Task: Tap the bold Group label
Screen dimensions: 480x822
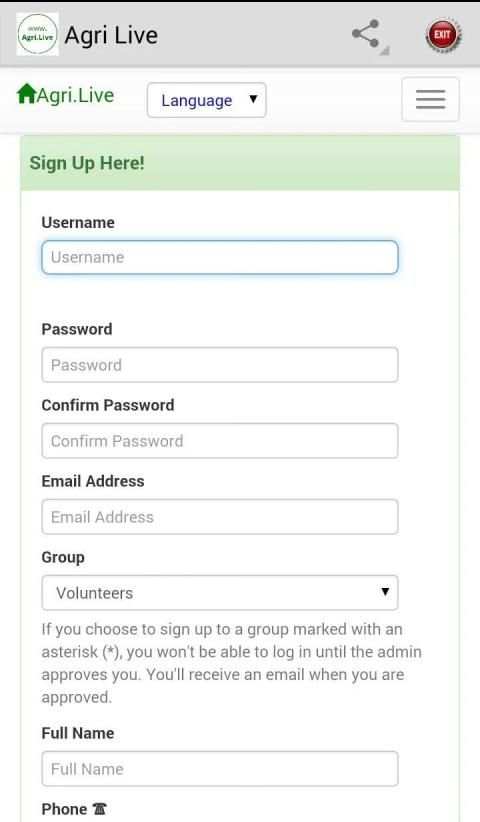Action: pyautogui.click(x=63, y=557)
